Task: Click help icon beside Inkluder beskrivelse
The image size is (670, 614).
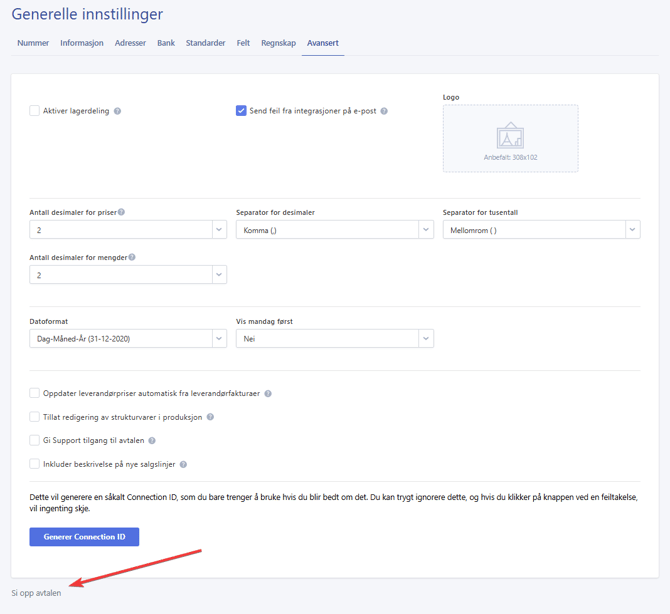Action: [x=184, y=464]
